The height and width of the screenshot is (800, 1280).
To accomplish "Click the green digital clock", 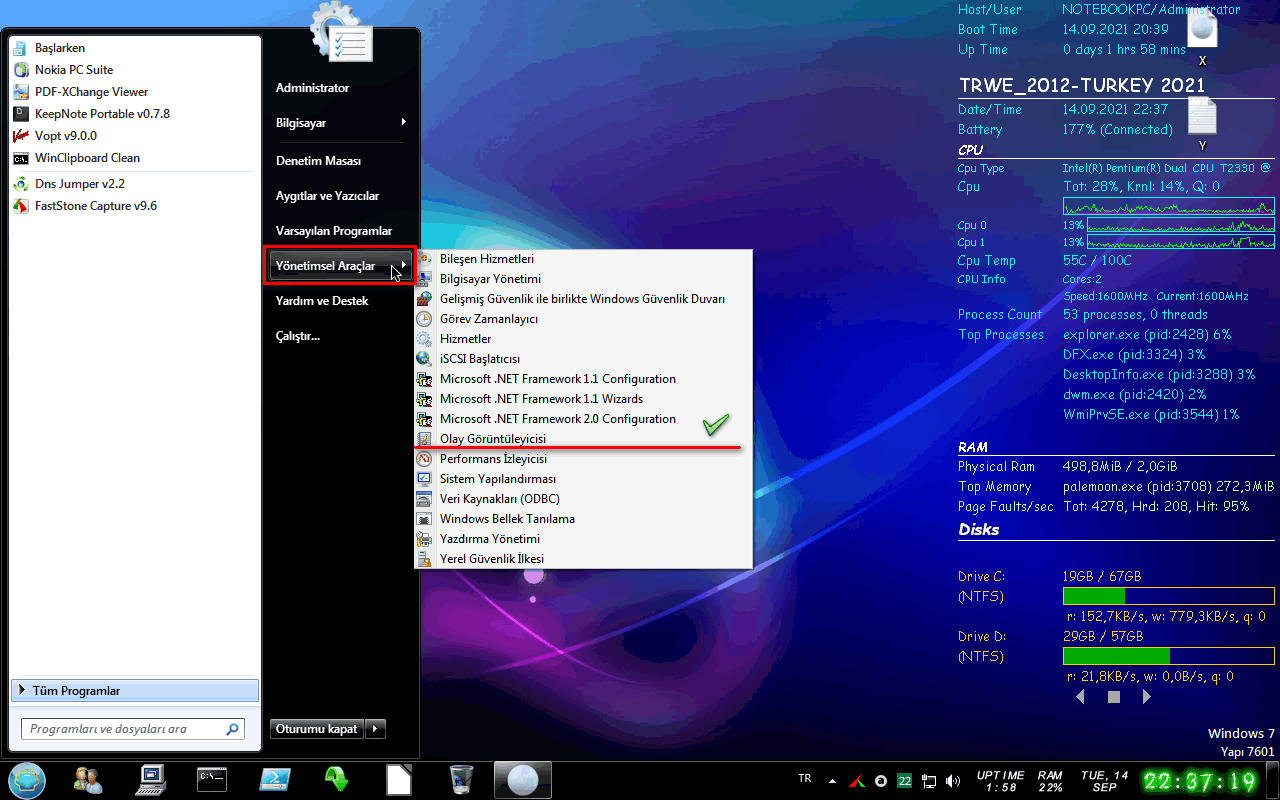I will coord(1200,780).
